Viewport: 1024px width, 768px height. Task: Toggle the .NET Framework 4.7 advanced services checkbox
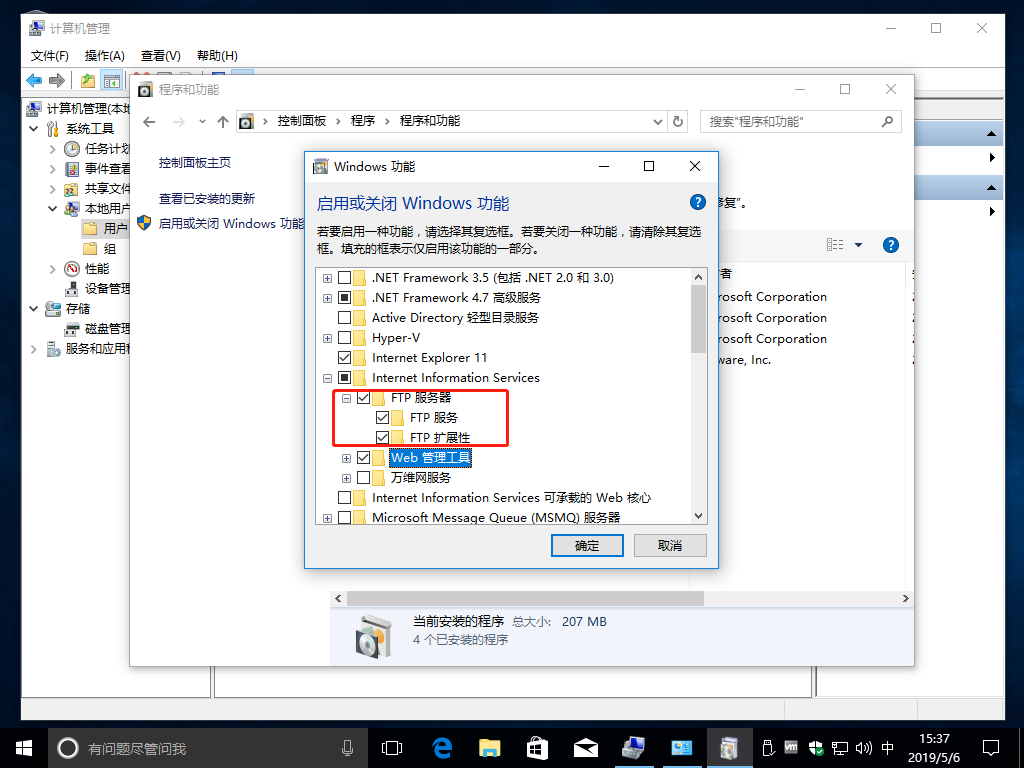pos(344,298)
